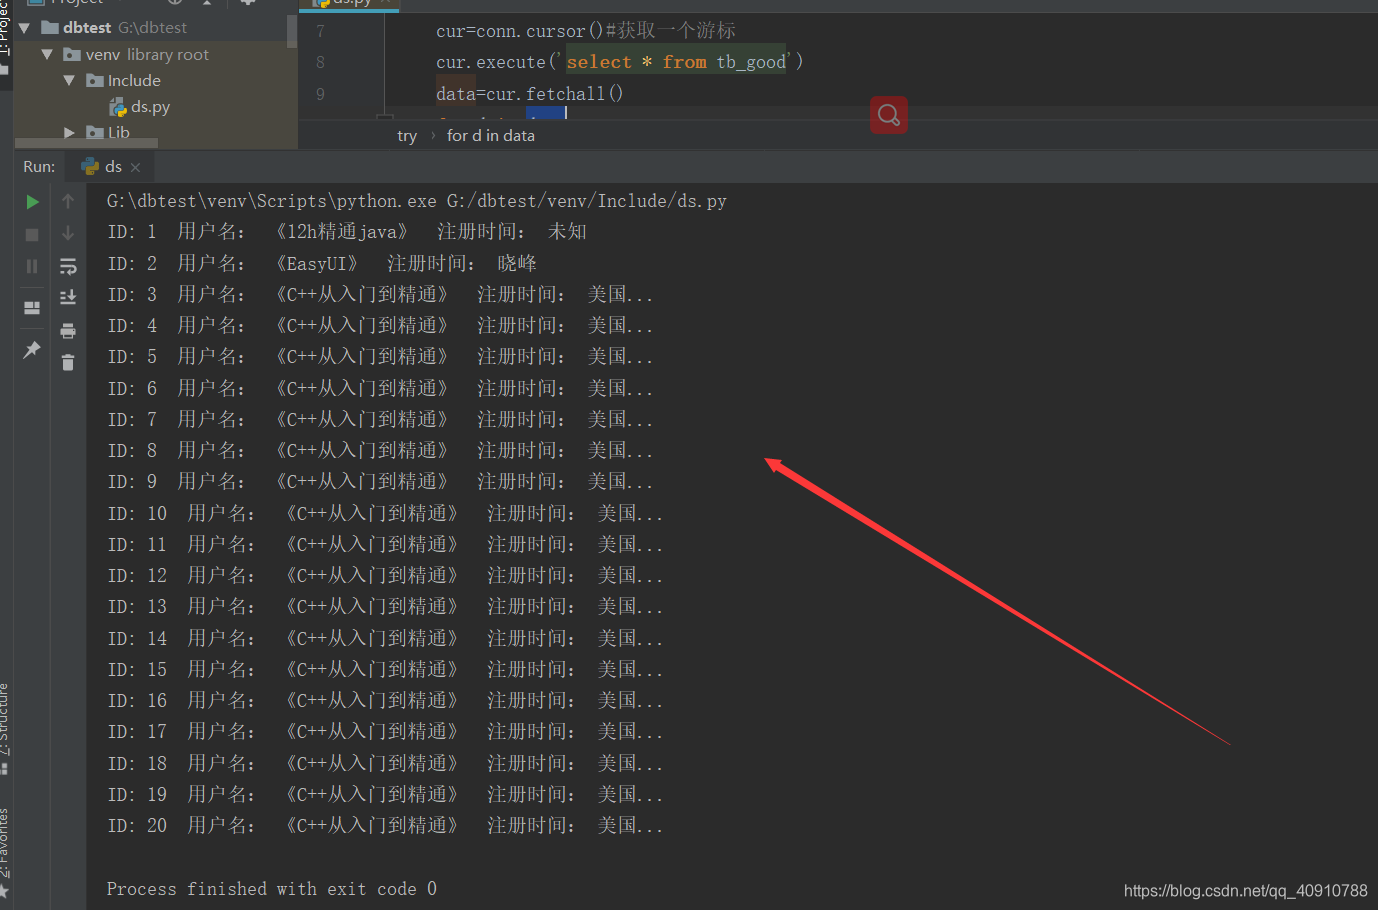
Task: Click the cur.execute line of code
Action: (619, 62)
